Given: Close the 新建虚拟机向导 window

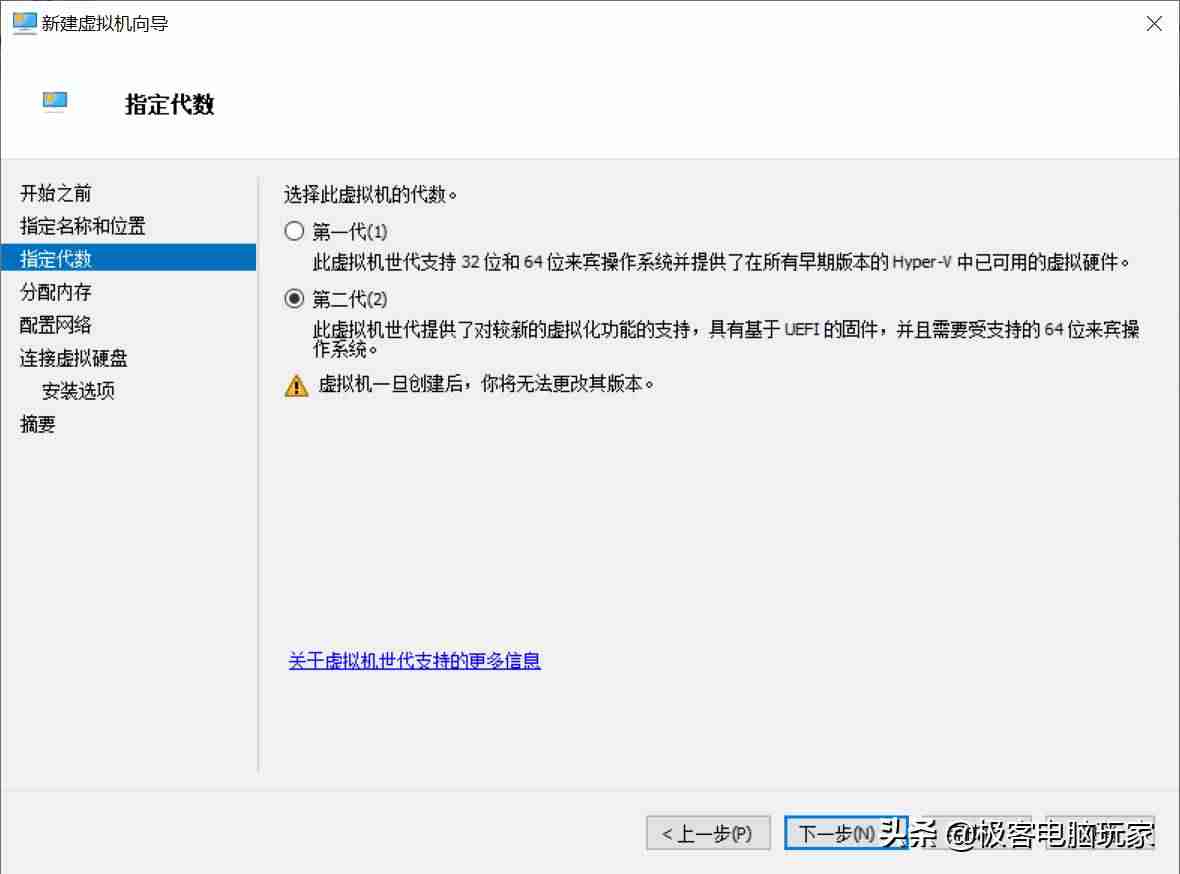Looking at the screenshot, I should click(1154, 23).
